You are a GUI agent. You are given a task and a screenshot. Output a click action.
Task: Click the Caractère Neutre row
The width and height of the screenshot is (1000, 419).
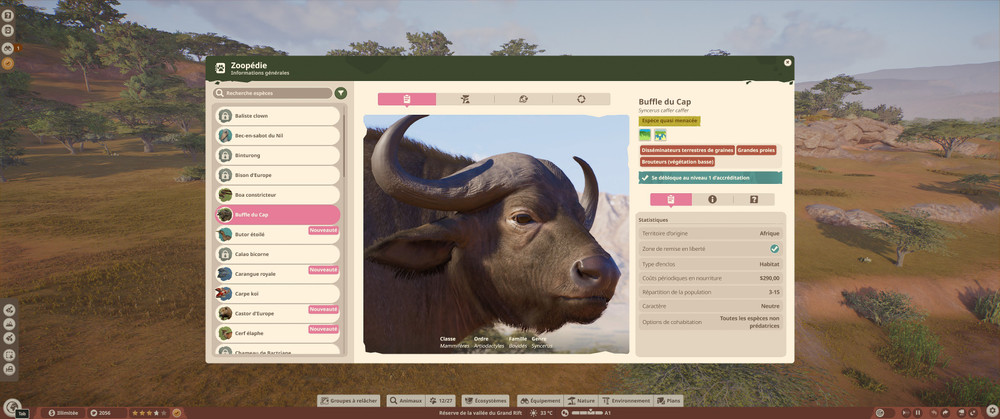[710, 306]
